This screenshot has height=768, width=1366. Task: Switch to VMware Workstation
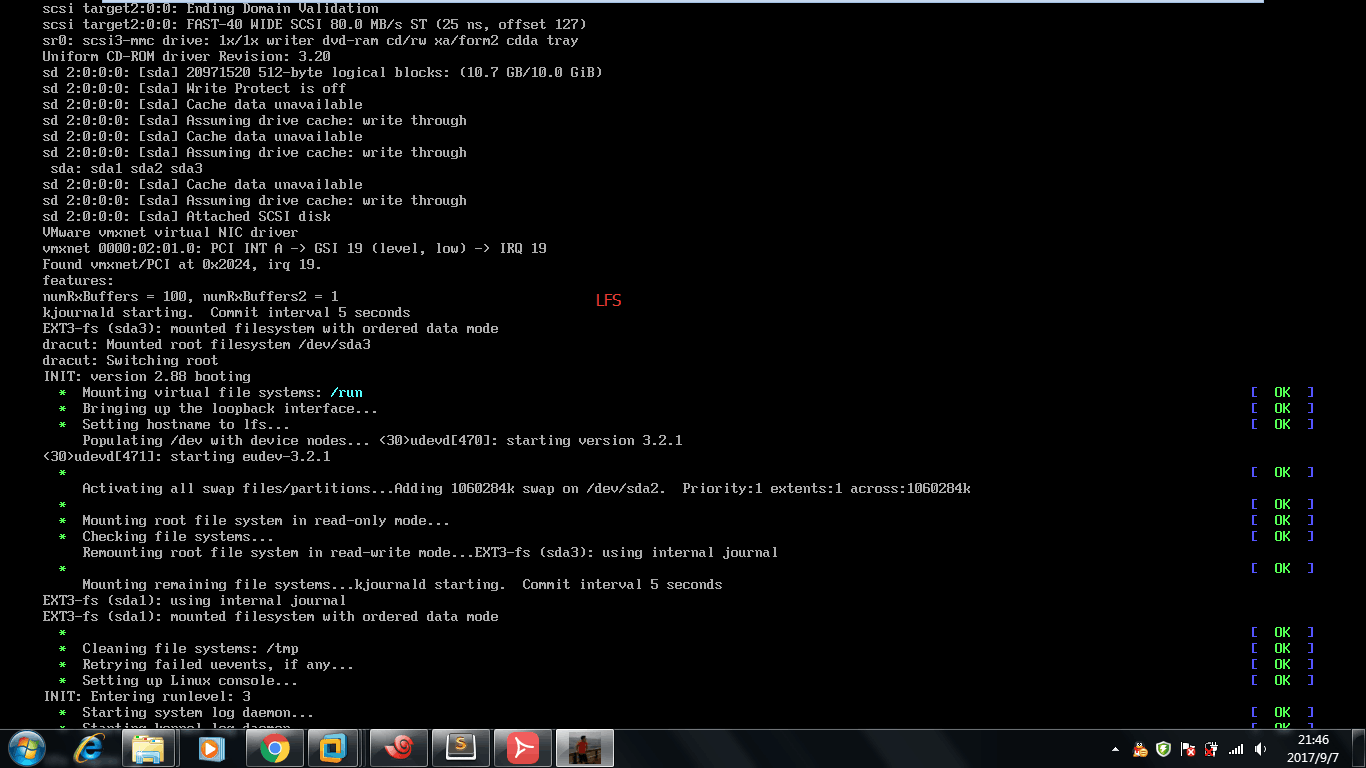click(x=336, y=748)
